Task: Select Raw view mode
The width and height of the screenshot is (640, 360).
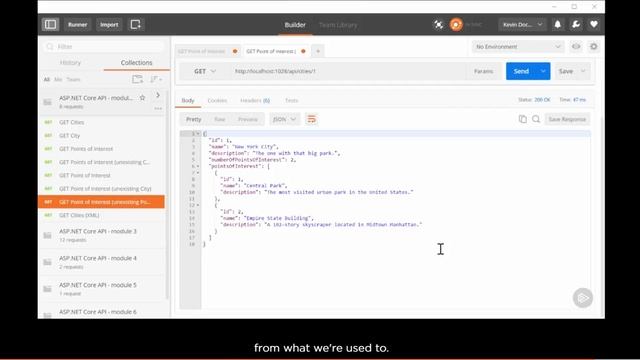Action: [x=220, y=119]
